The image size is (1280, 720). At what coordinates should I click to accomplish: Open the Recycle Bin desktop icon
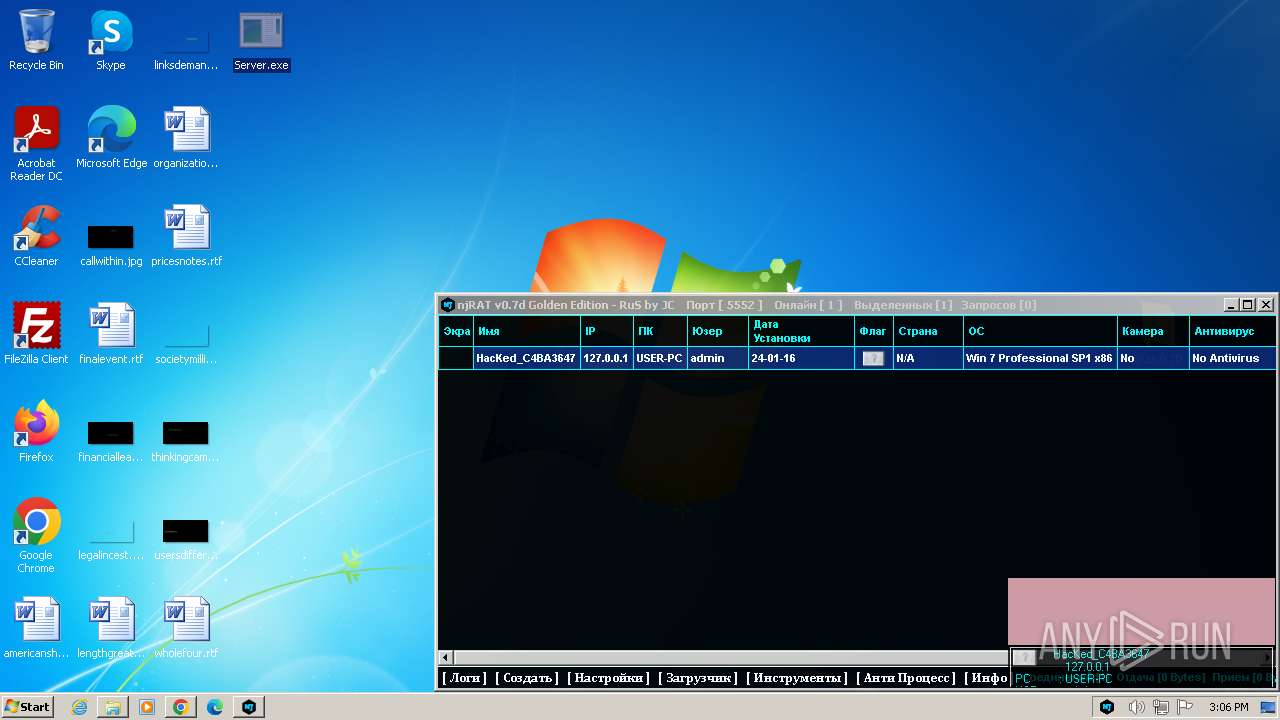coord(36,40)
